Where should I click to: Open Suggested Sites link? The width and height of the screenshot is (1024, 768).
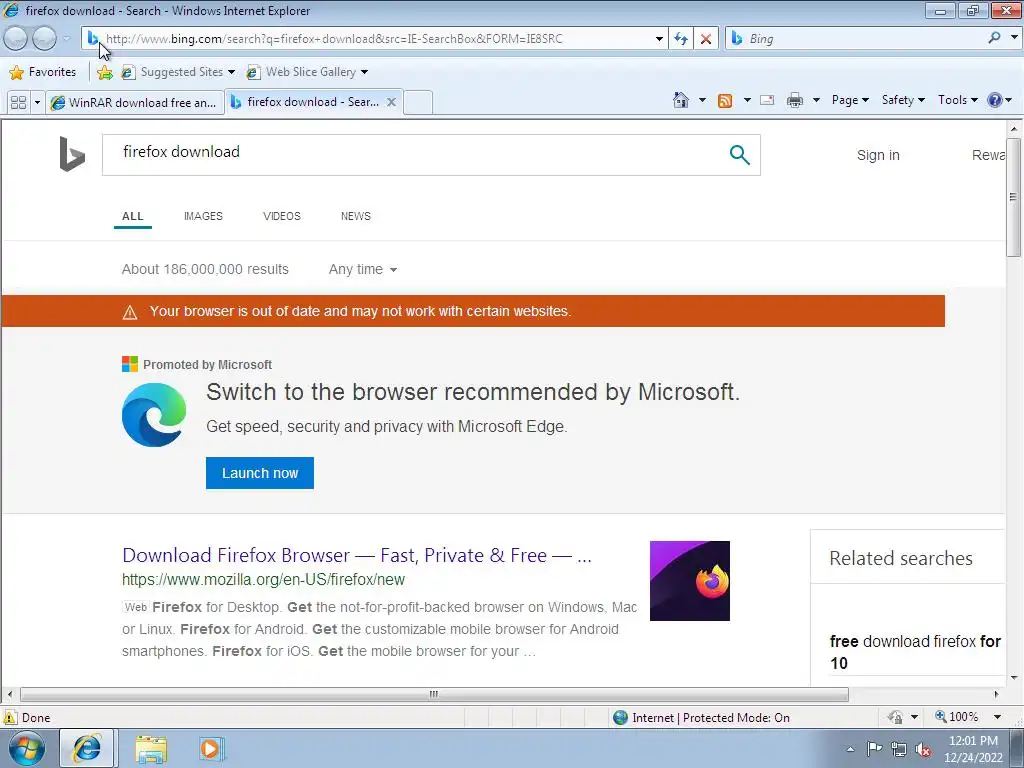coord(178,72)
